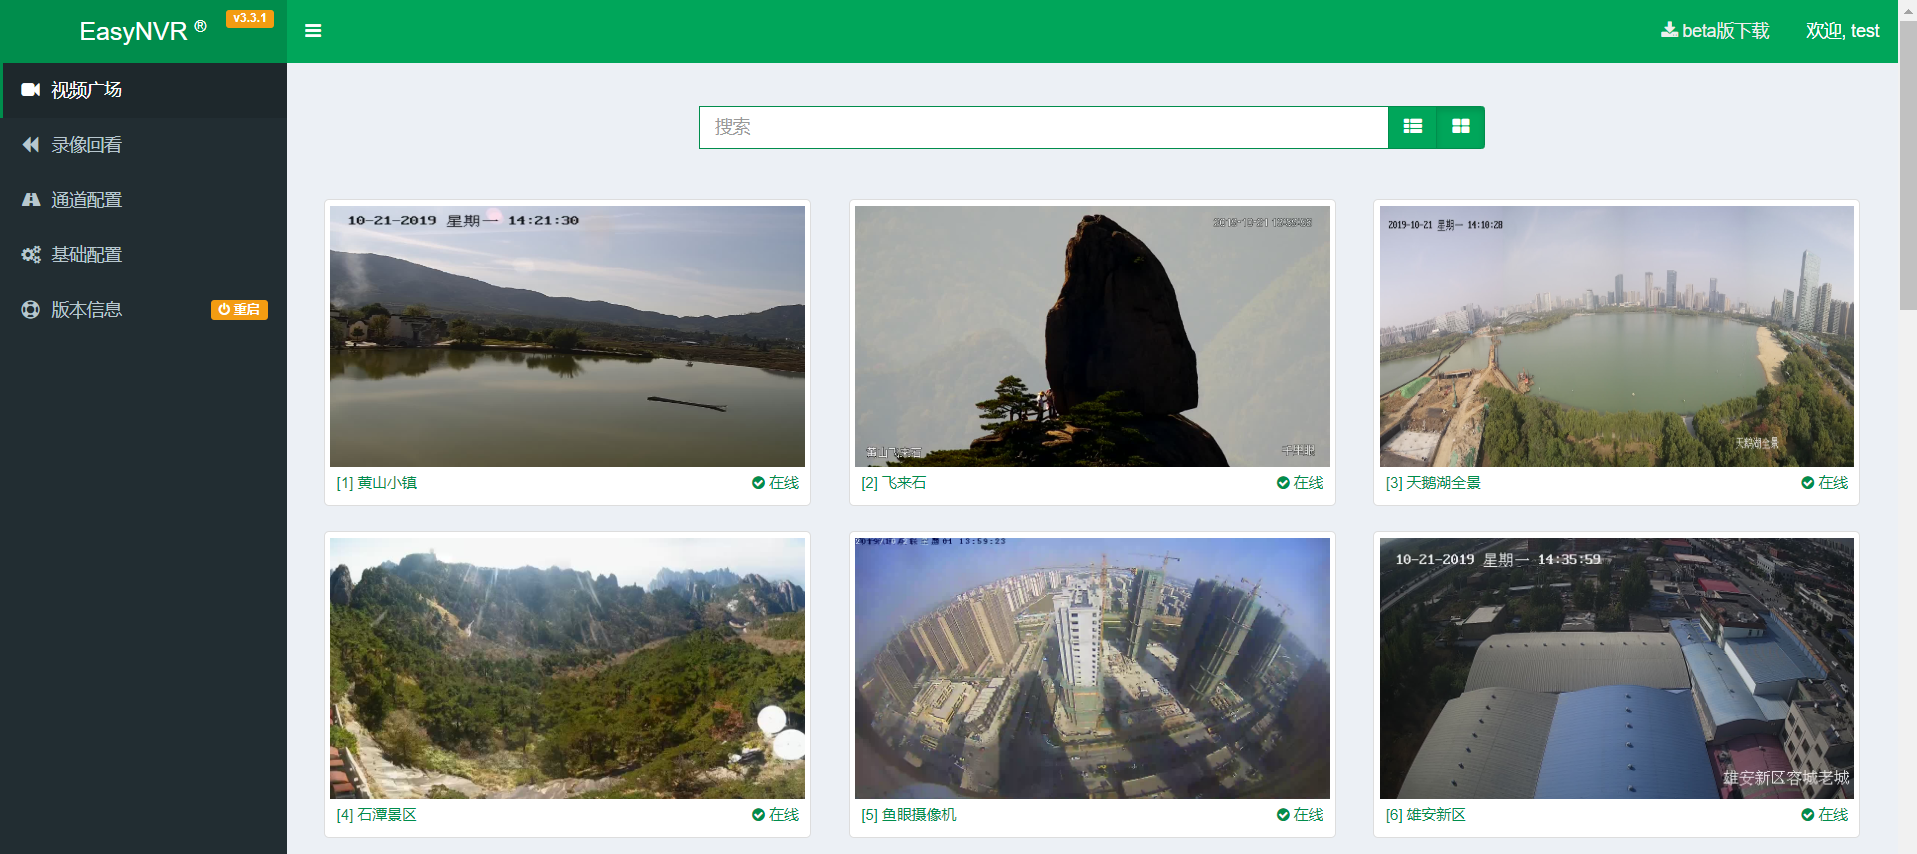Click the EasyNVR logo title
The height and width of the screenshot is (854, 1917).
(x=143, y=31)
